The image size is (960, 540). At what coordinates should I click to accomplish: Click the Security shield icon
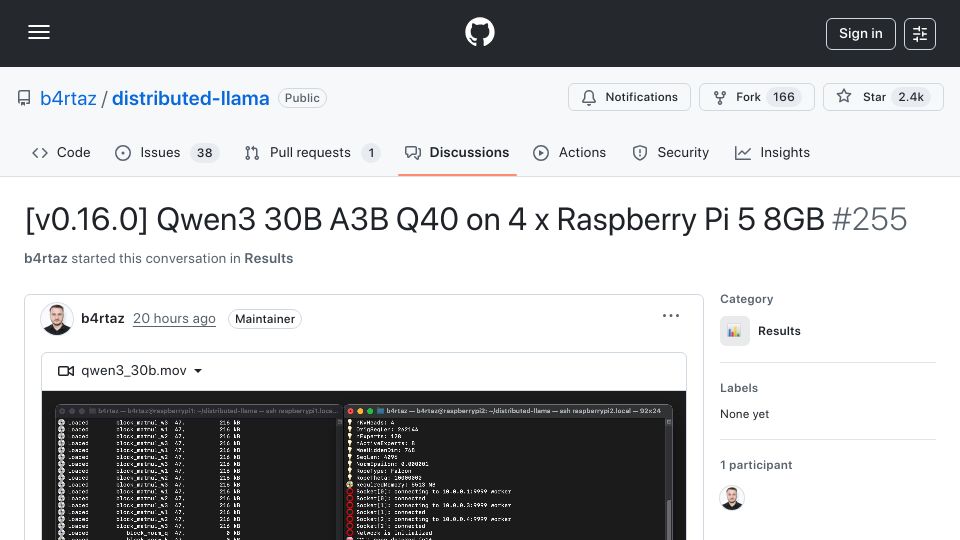pos(640,153)
